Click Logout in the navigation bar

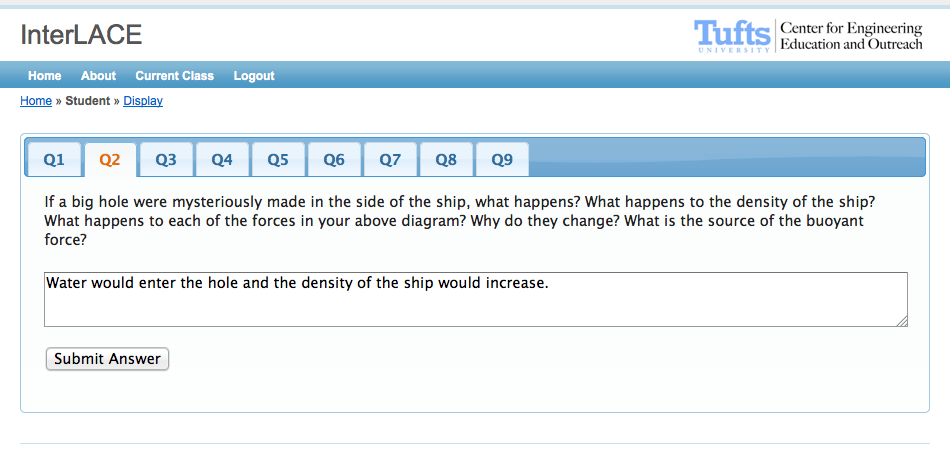(x=254, y=76)
